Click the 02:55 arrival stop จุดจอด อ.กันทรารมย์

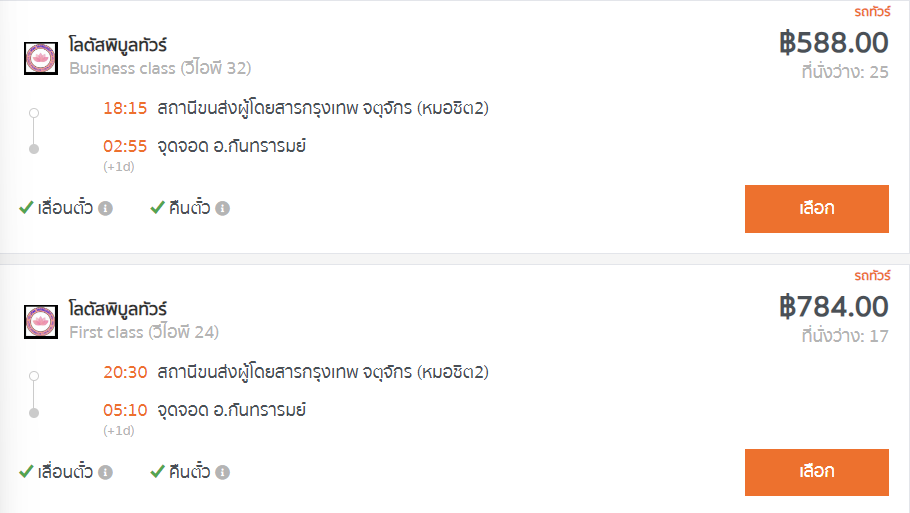[232, 146]
